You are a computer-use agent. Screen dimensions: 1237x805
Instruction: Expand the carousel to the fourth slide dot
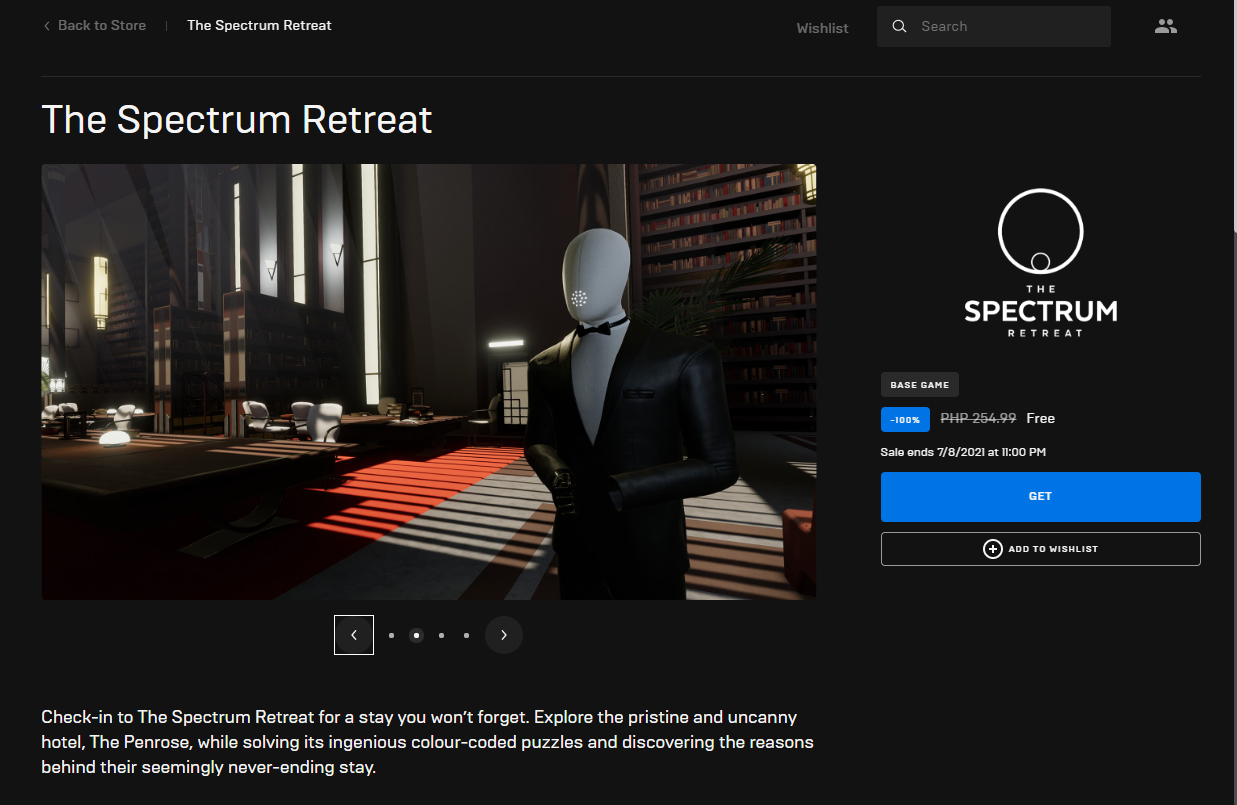(x=466, y=635)
